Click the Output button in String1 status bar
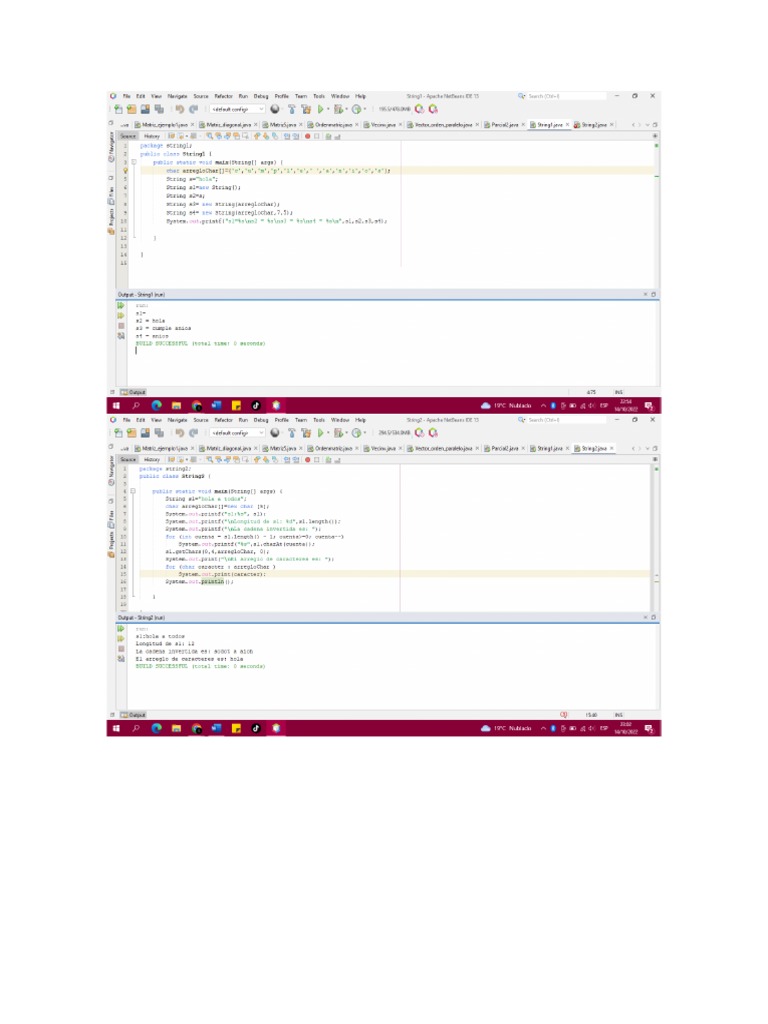Viewport: 768px width, 1024px height. (x=133, y=392)
